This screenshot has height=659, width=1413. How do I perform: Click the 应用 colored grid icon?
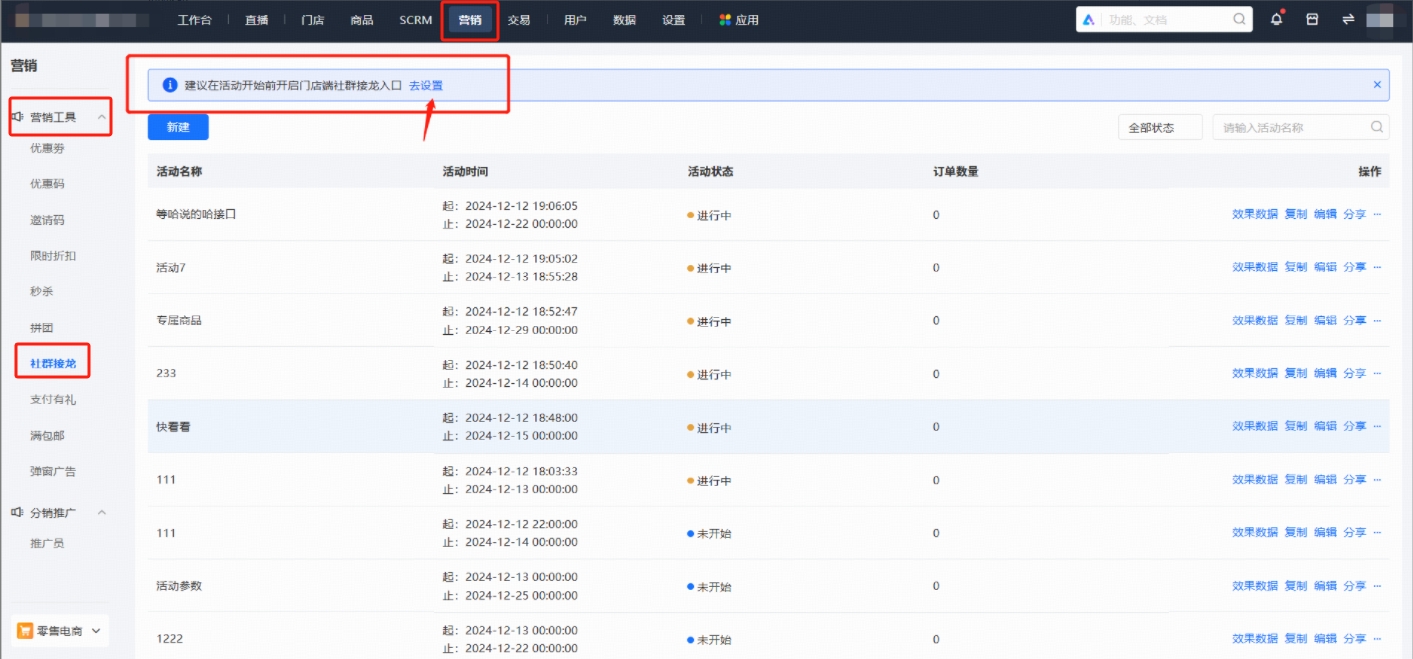tap(724, 18)
